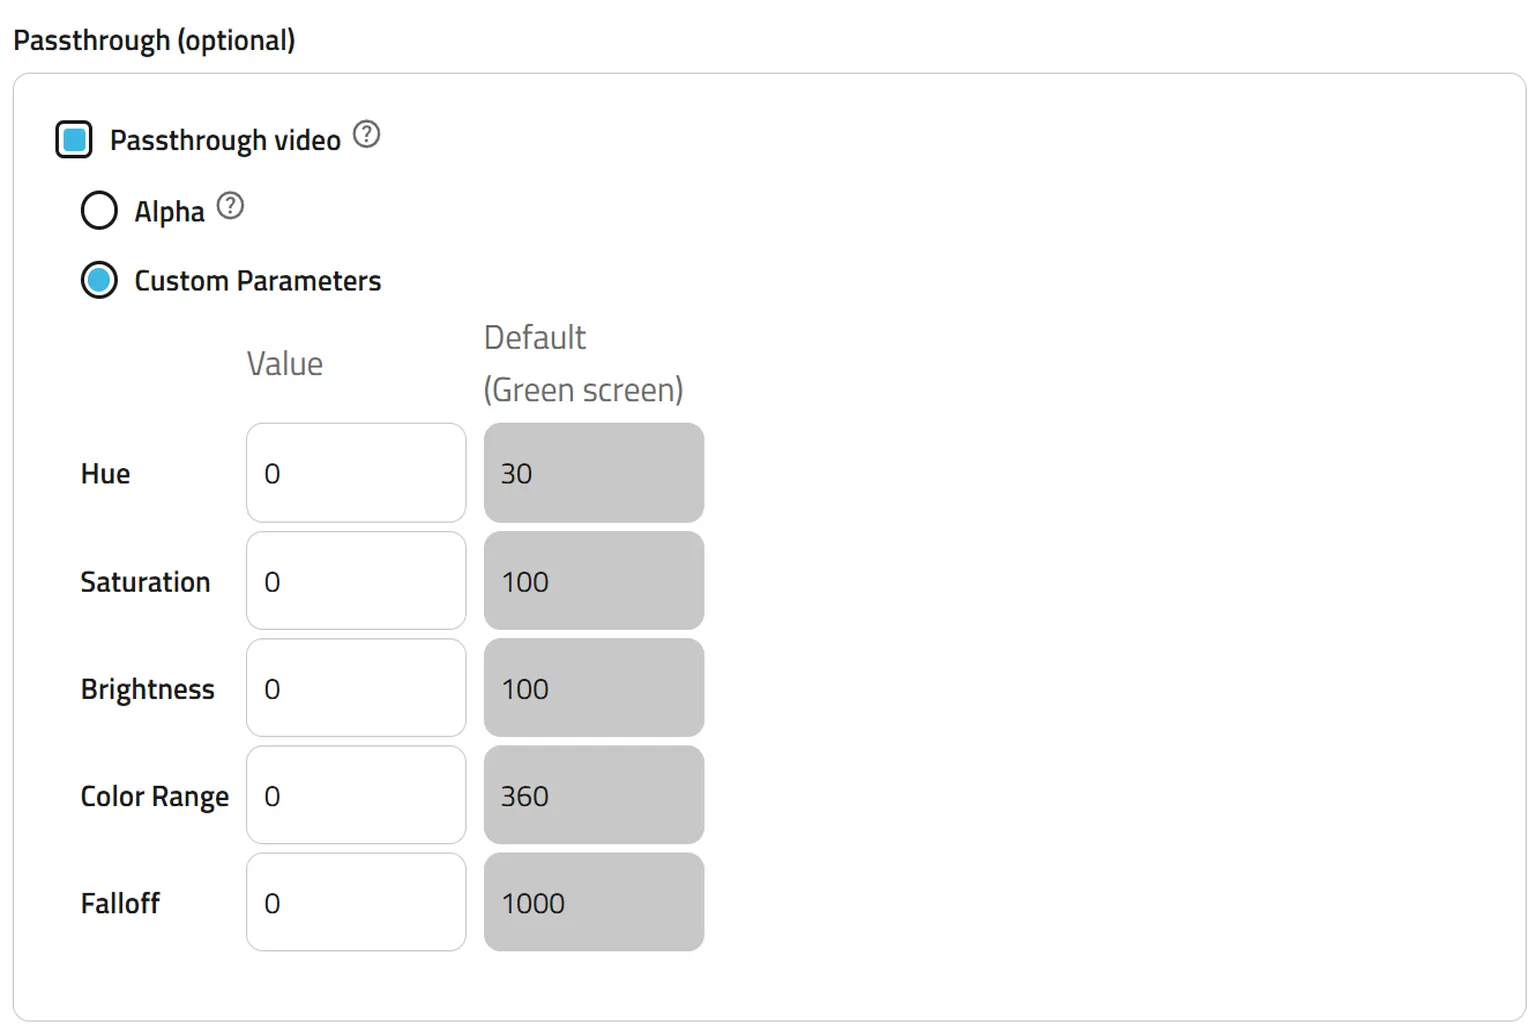The image size is (1536, 1024).
Task: Click the Default (Green screen) column header
Action: (x=583, y=364)
